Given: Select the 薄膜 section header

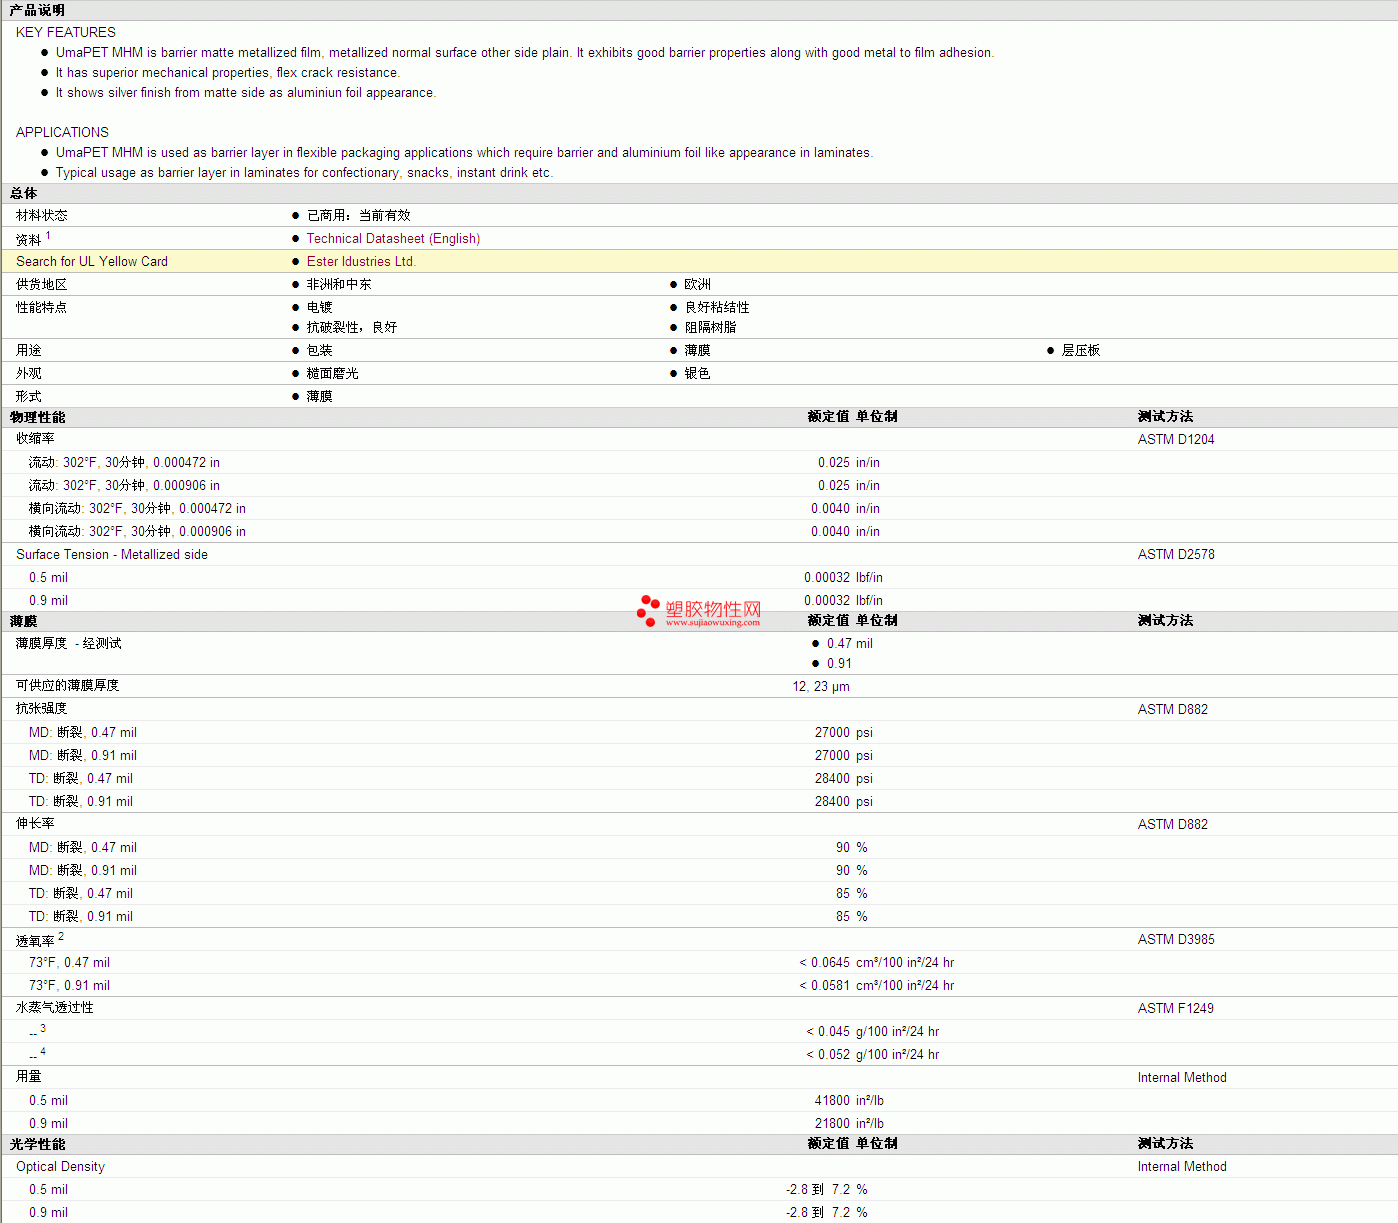Looking at the screenshot, I should coord(23,621).
